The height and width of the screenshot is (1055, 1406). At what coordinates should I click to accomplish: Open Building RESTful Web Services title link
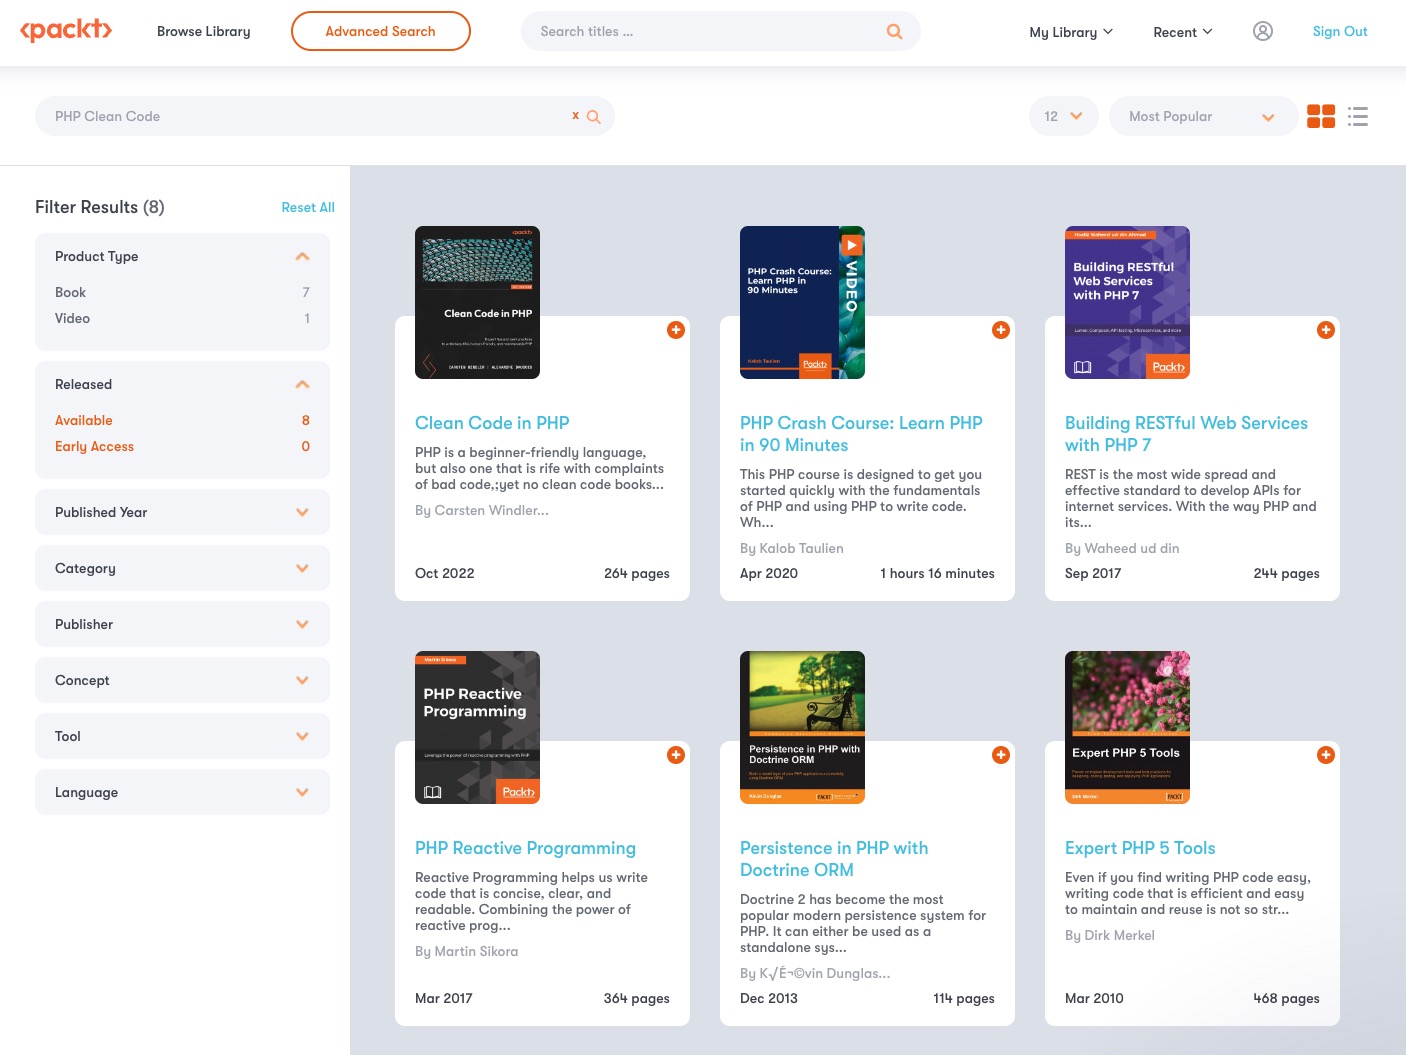coord(1186,434)
